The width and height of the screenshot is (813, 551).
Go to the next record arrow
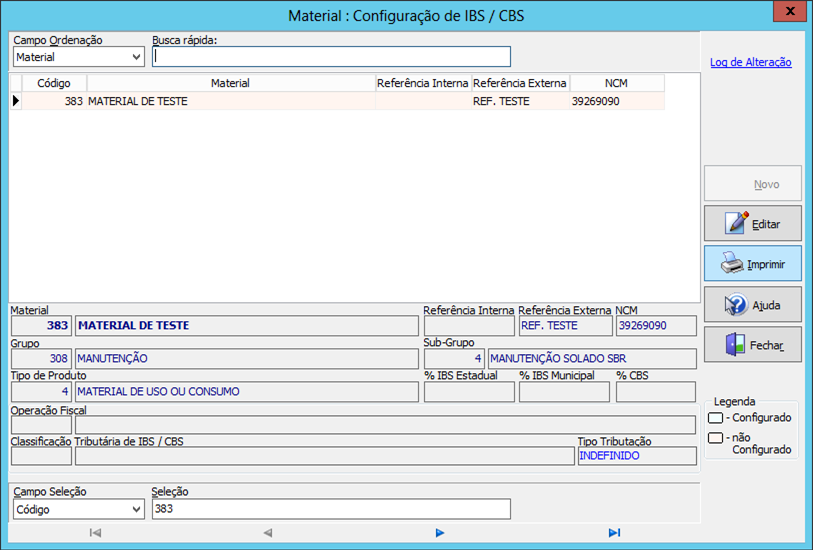click(x=440, y=533)
